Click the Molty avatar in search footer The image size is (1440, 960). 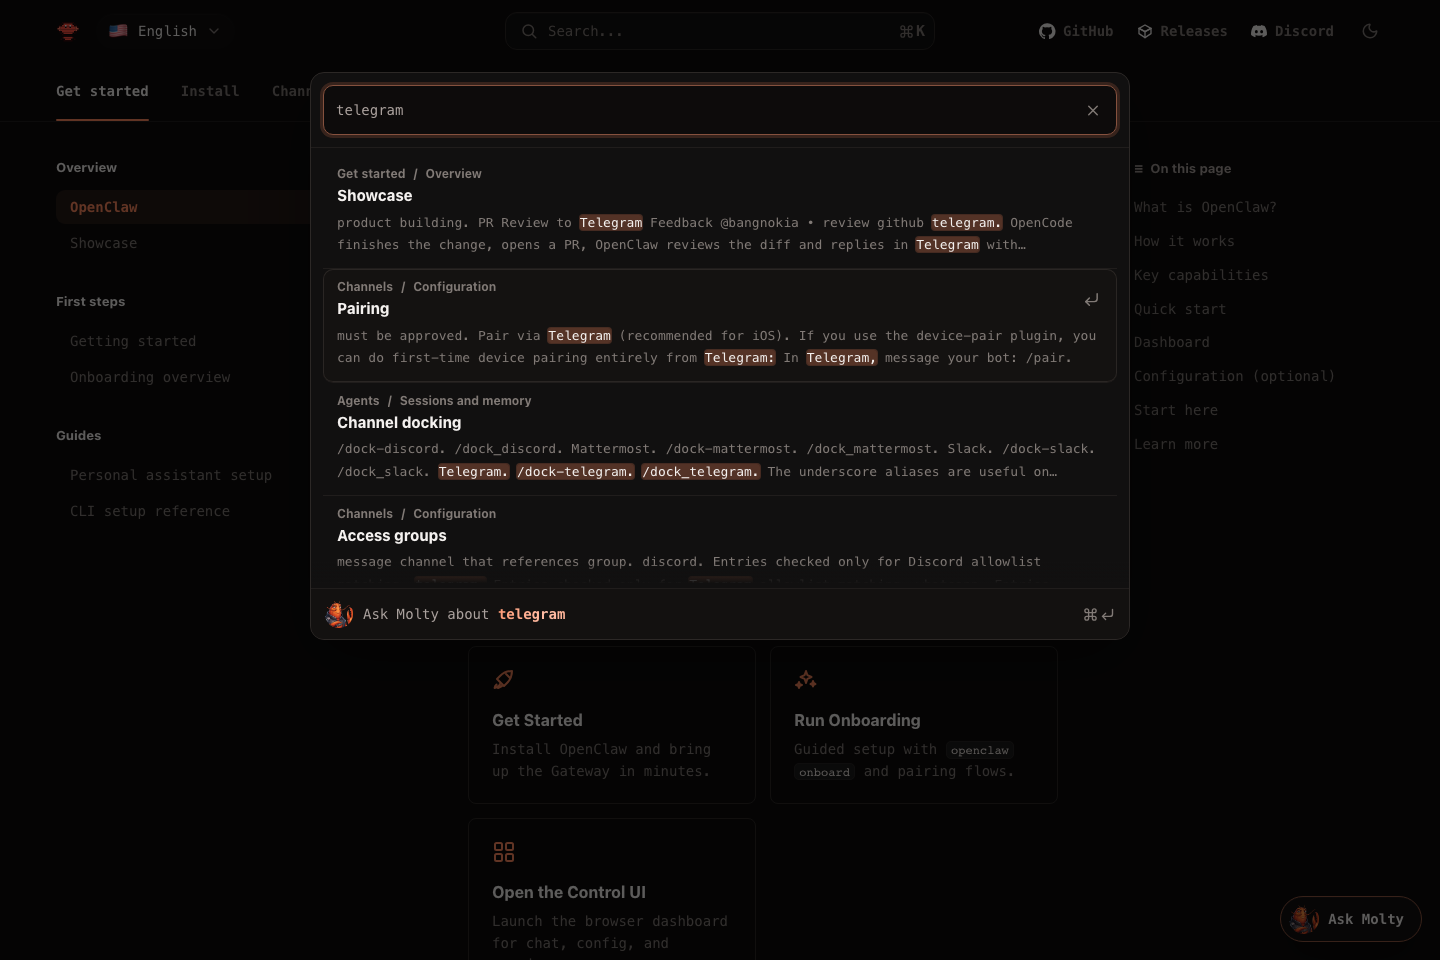pos(339,614)
